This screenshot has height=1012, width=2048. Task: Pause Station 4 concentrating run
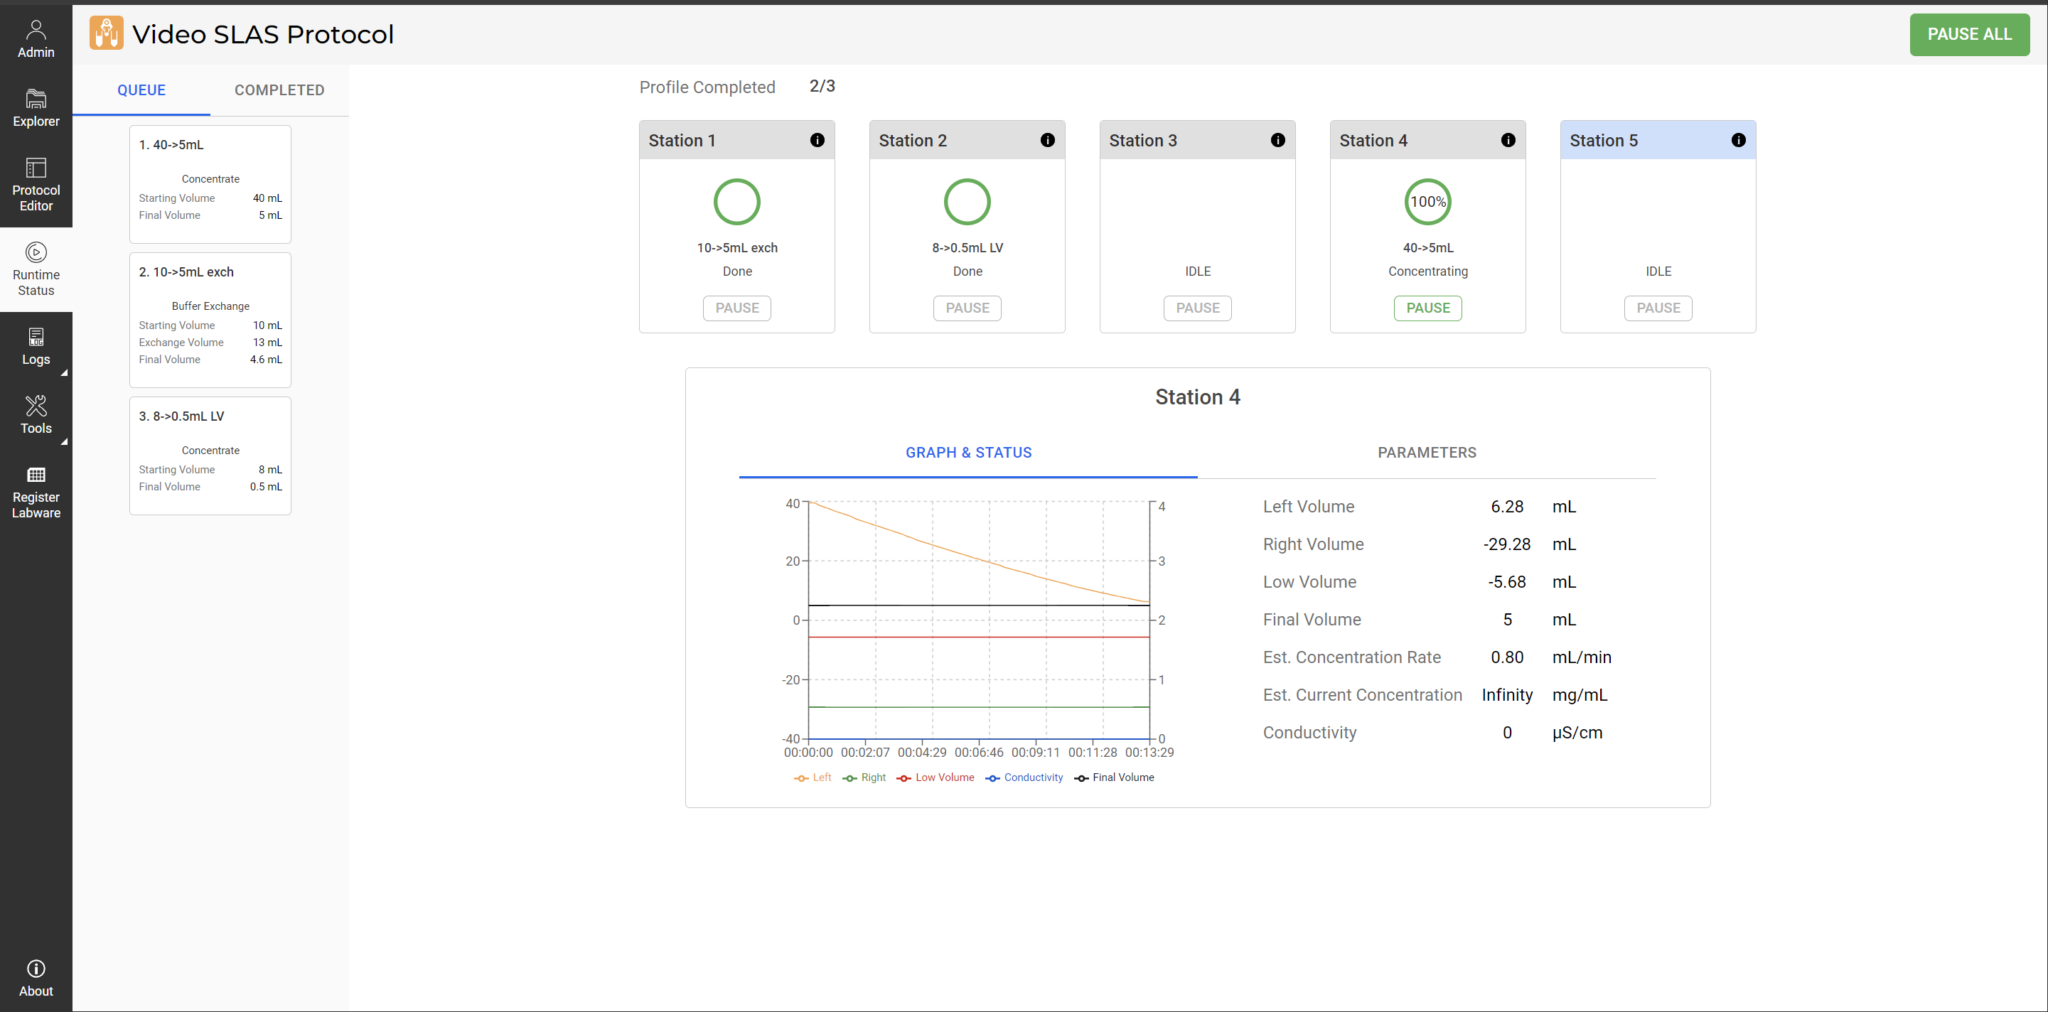point(1427,308)
